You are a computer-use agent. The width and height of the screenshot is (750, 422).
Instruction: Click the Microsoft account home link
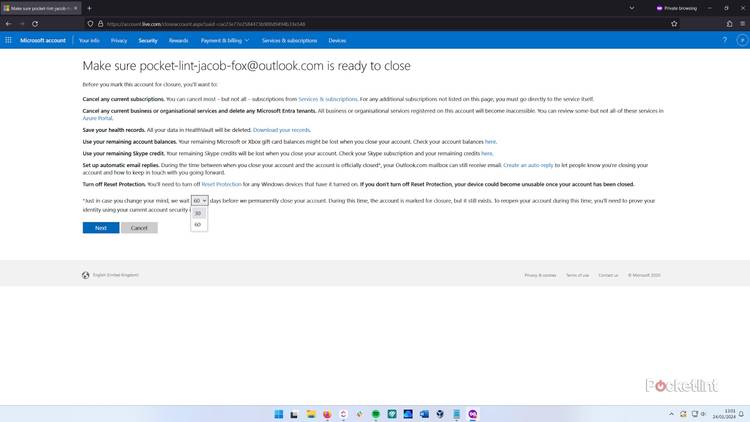click(x=43, y=41)
